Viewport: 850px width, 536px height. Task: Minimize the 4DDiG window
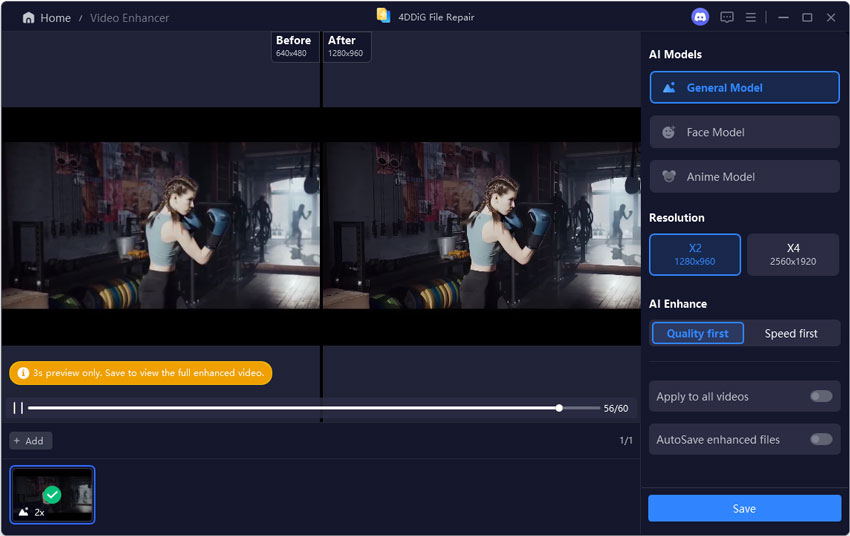click(x=783, y=17)
